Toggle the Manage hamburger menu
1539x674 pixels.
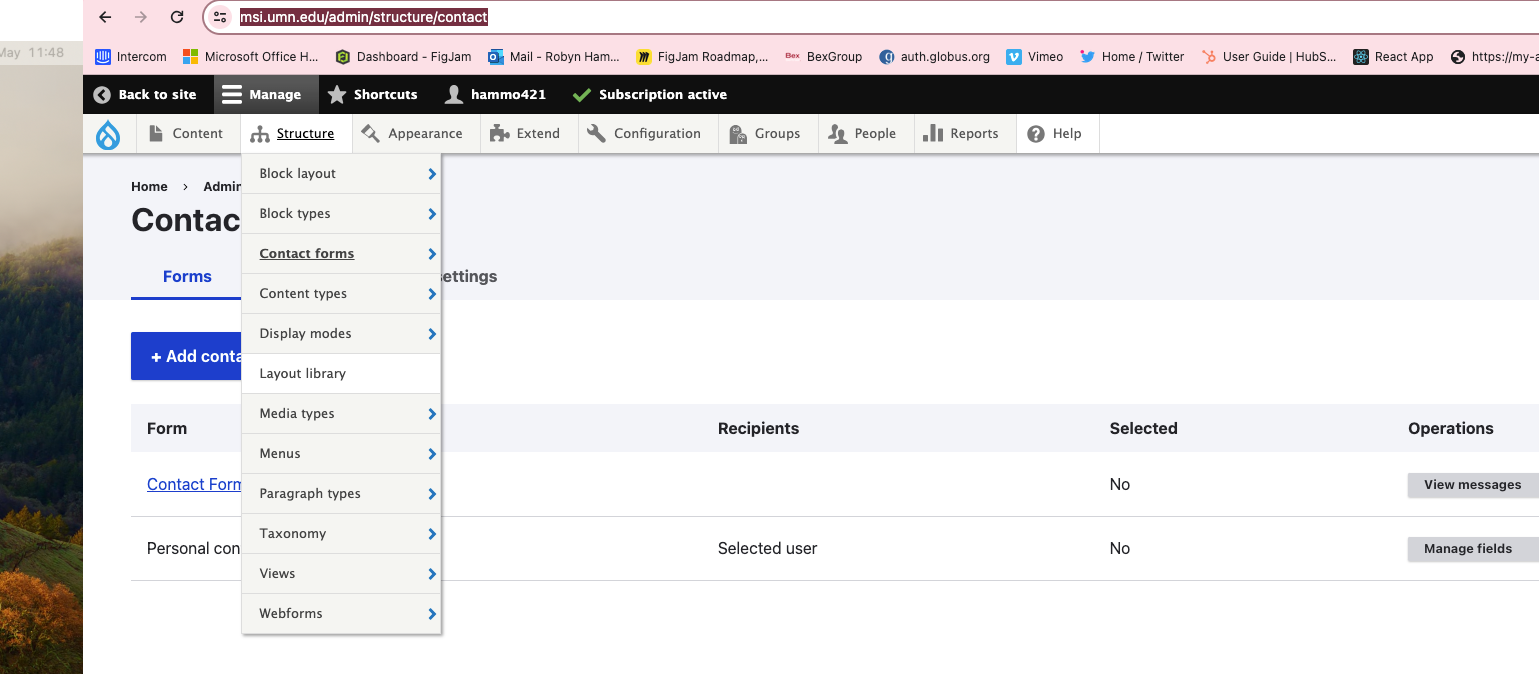tap(232, 95)
